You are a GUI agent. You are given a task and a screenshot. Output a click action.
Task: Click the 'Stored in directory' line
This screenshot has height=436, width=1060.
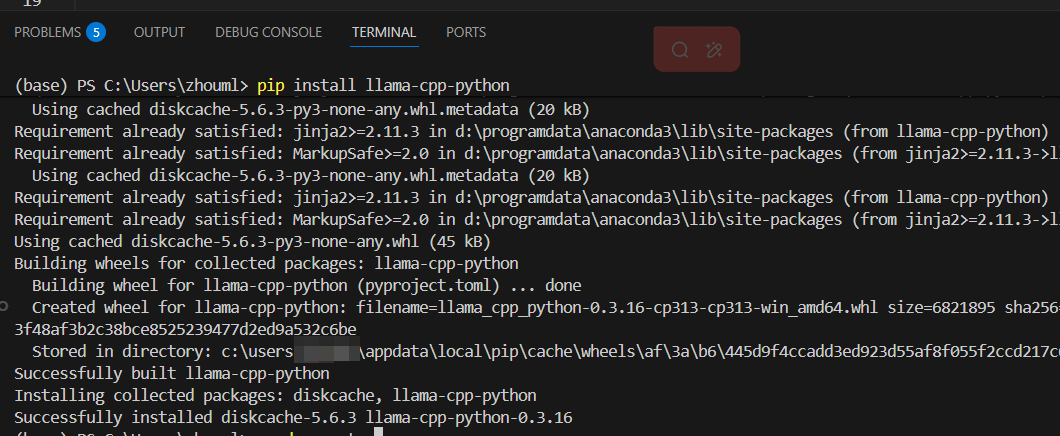546,352
